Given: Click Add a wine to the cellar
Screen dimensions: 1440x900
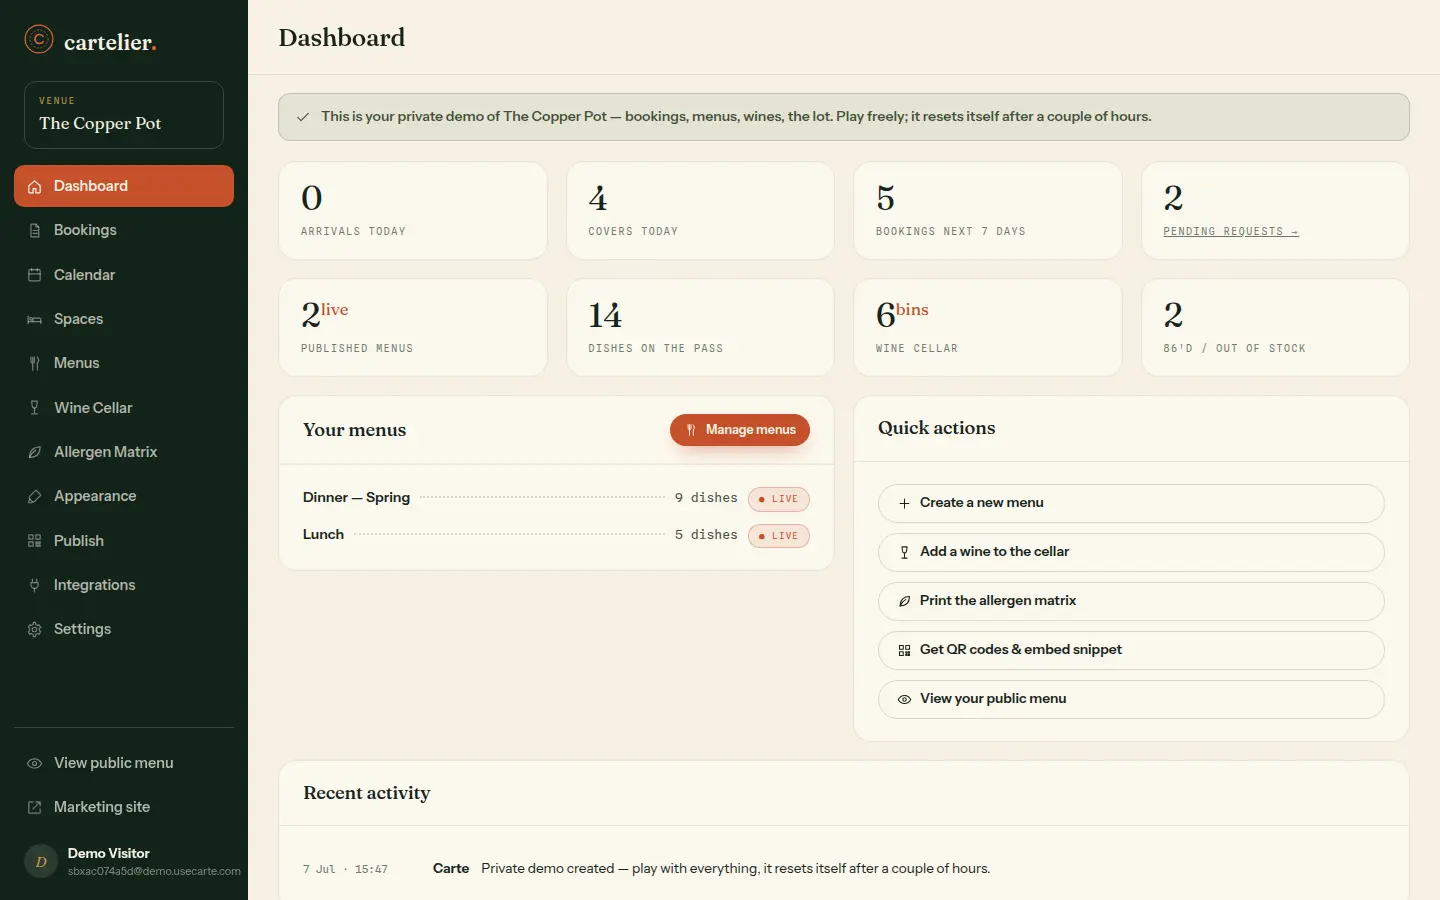Looking at the screenshot, I should coord(1131,552).
